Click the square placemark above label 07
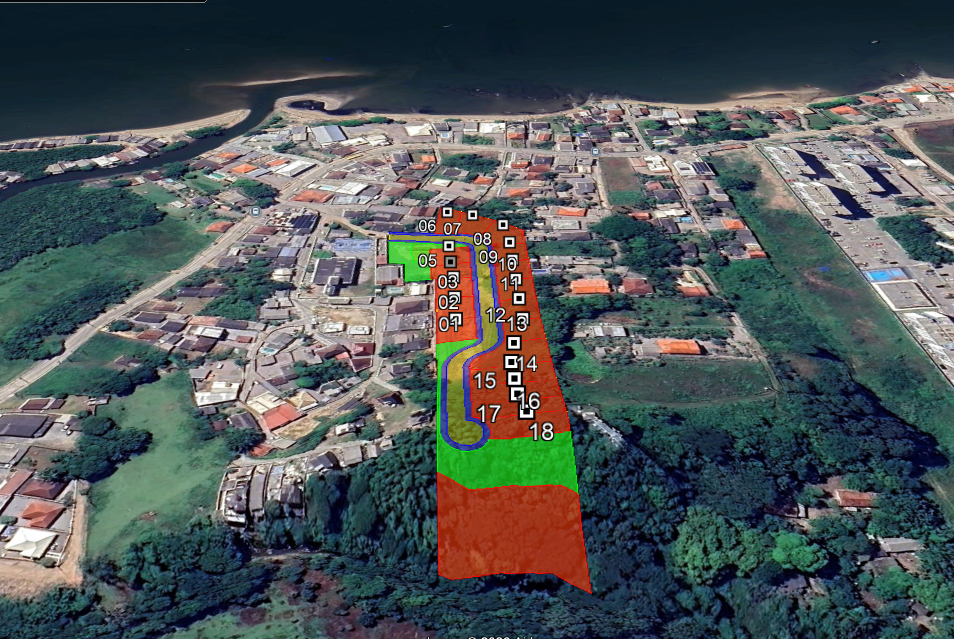The image size is (954, 639). pos(472,215)
